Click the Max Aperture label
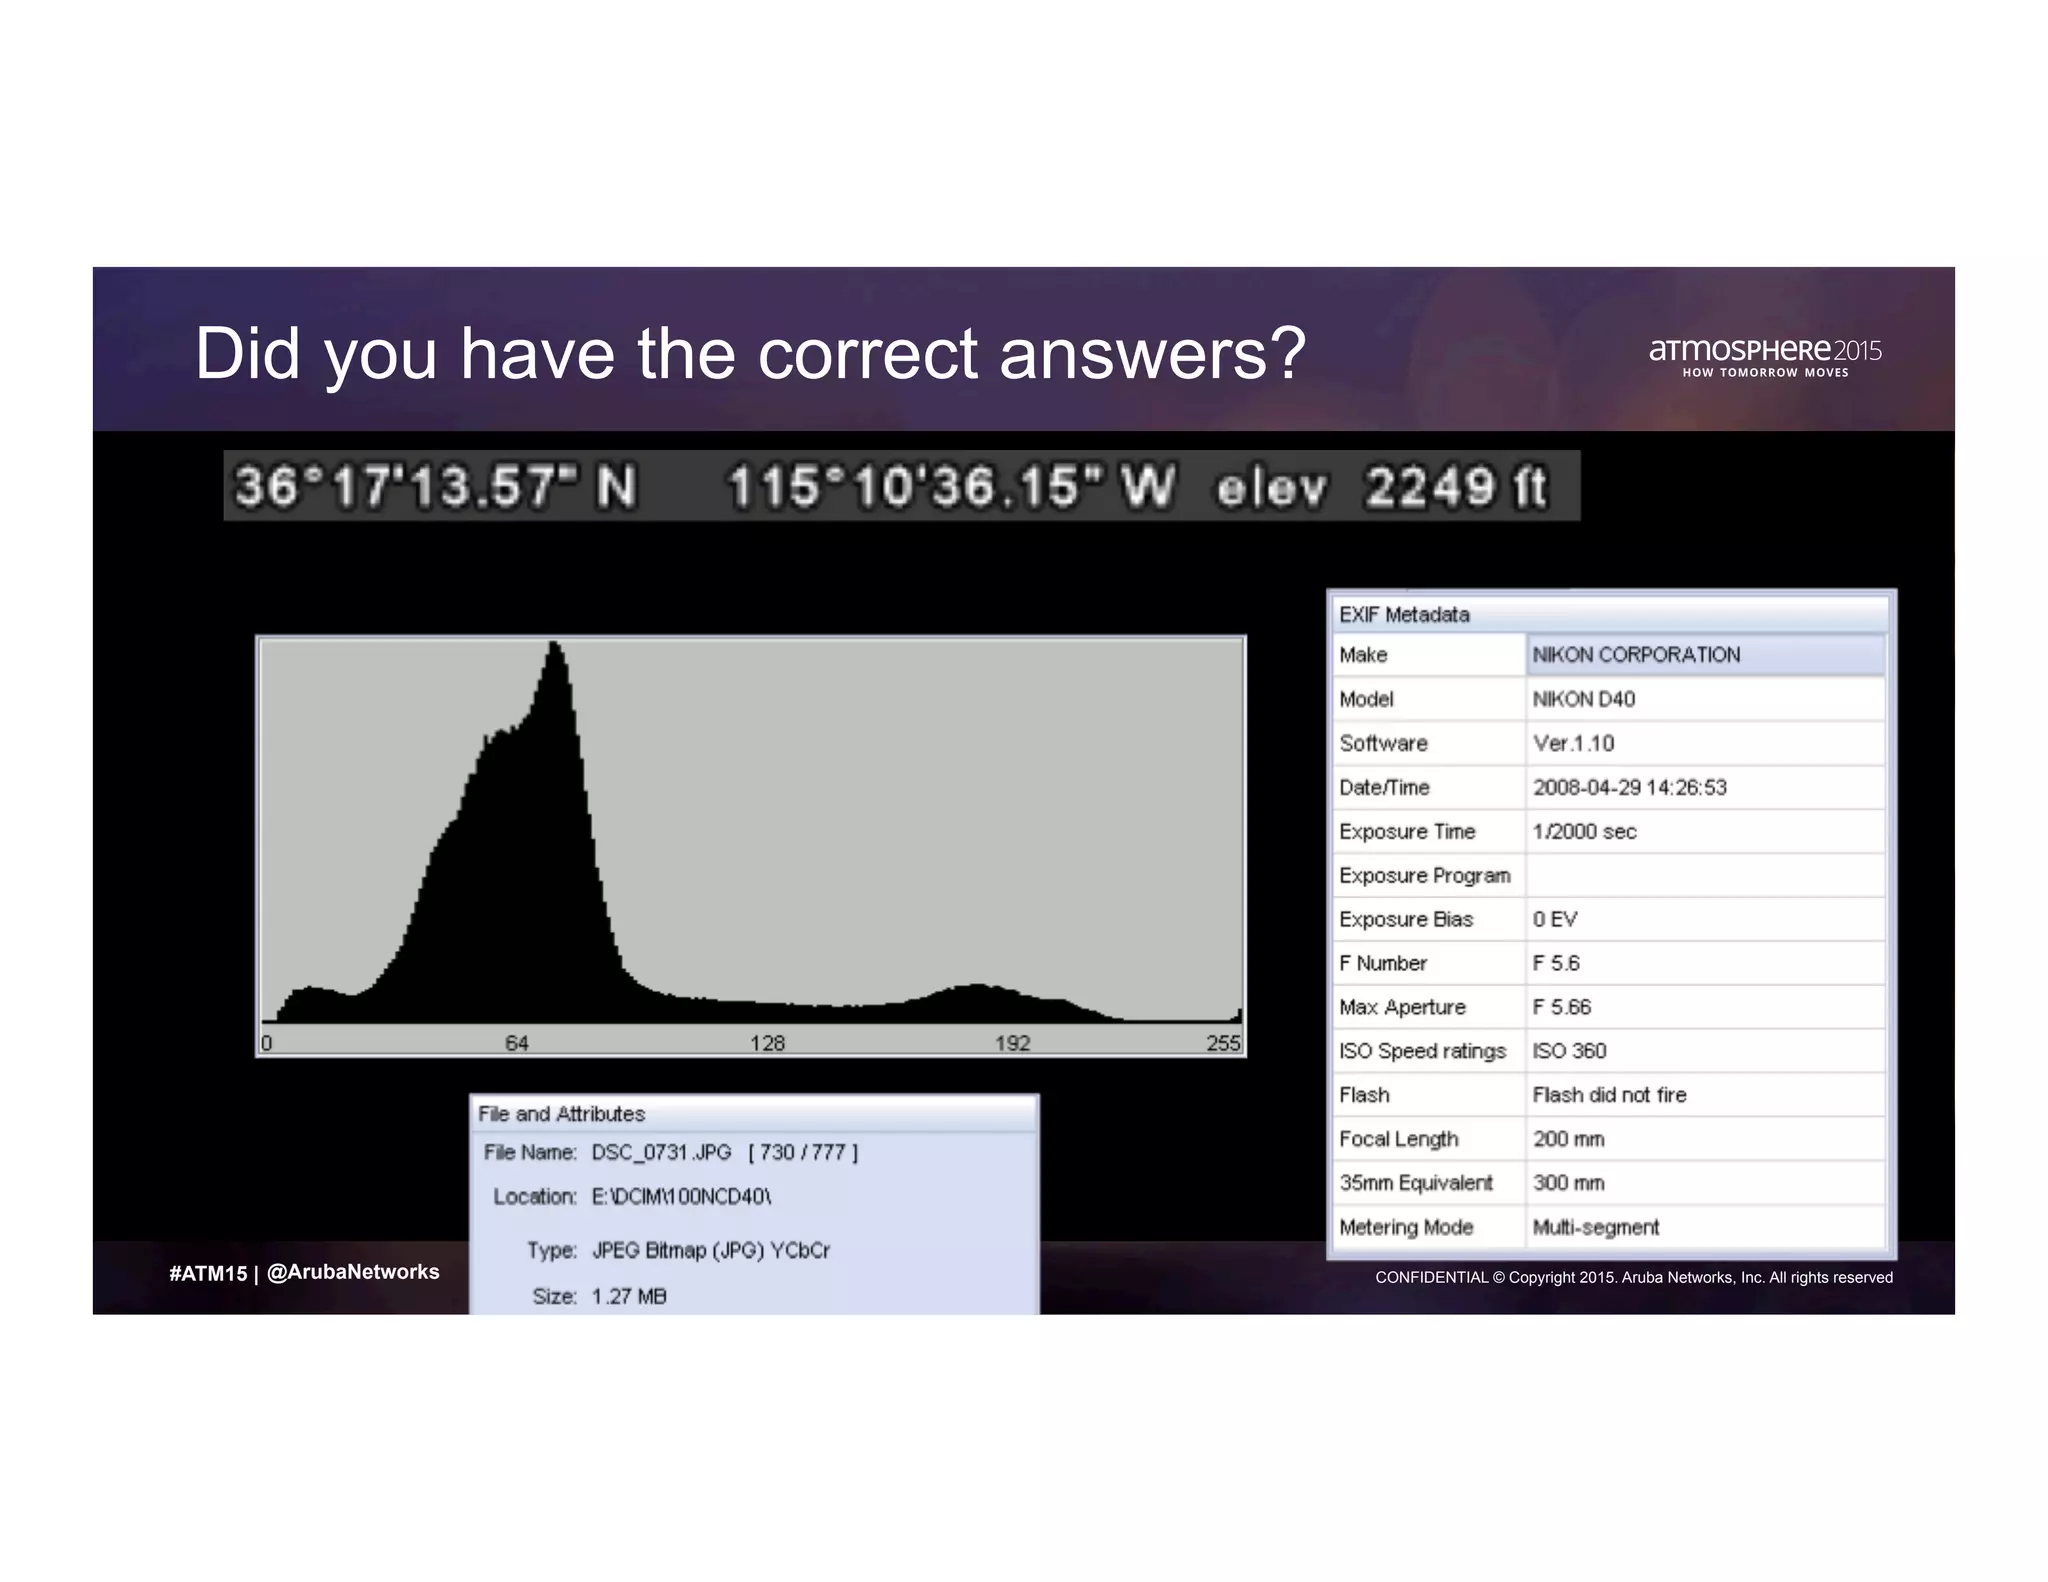Image resolution: width=2048 pixels, height=1582 pixels. (x=1402, y=1007)
